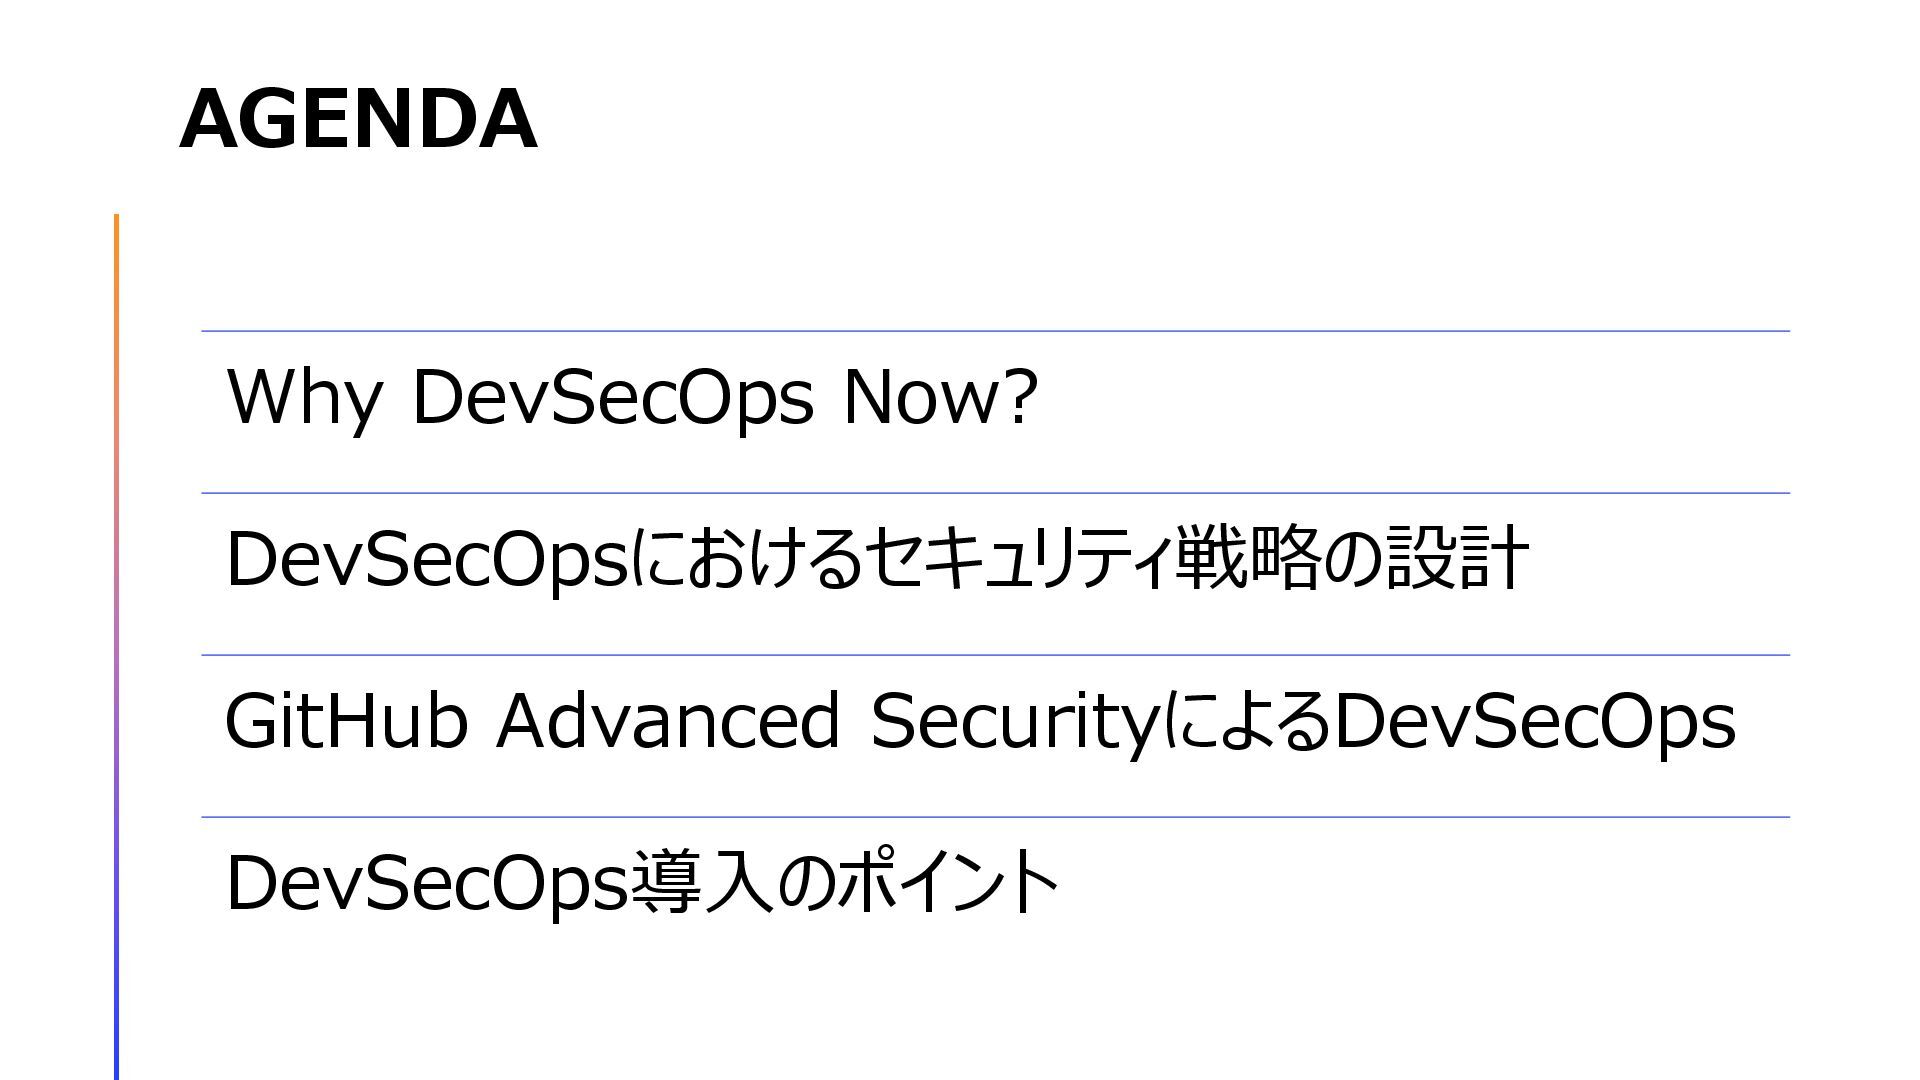The width and height of the screenshot is (1920, 1080).
Task: Select the divider line above the GitHub item
Action: click(x=995, y=655)
